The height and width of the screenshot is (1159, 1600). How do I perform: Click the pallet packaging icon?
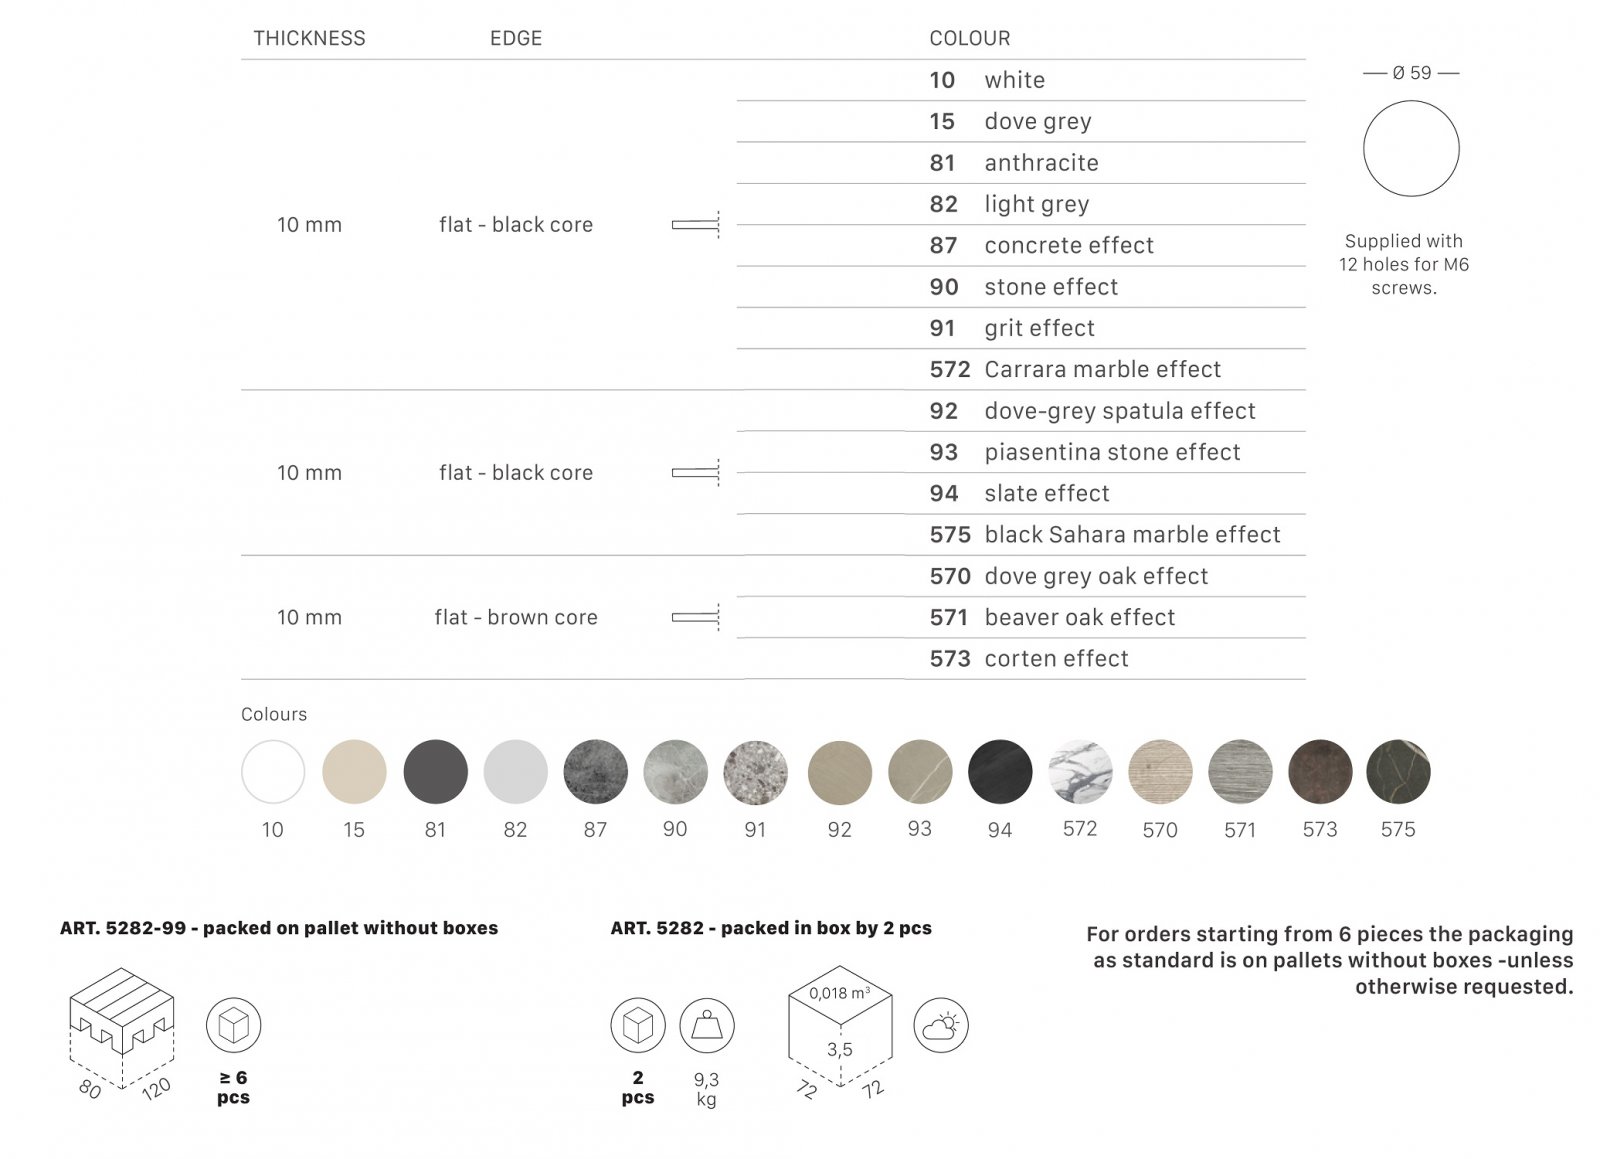pos(121,1012)
